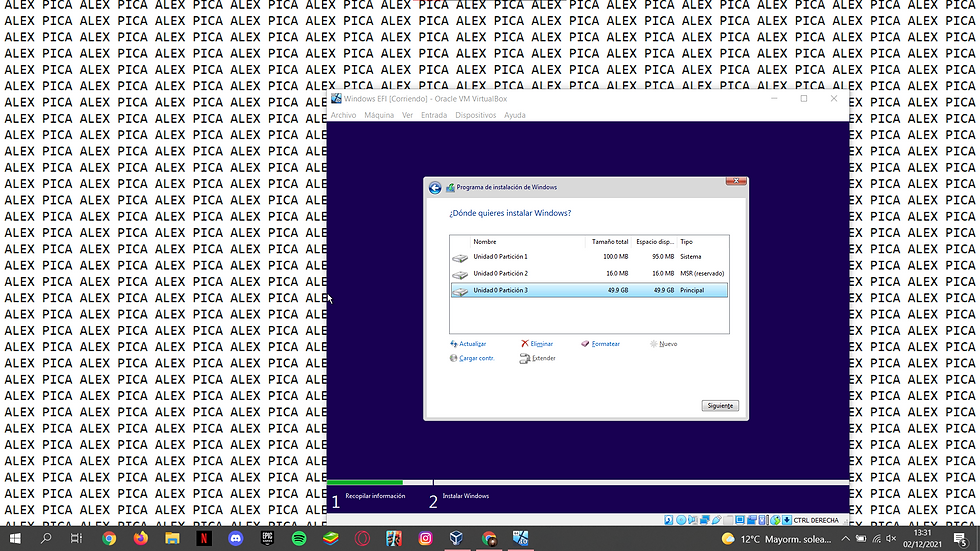Open the Máquina menu
Image resolution: width=980 pixels, height=551 pixels.
[x=379, y=115]
